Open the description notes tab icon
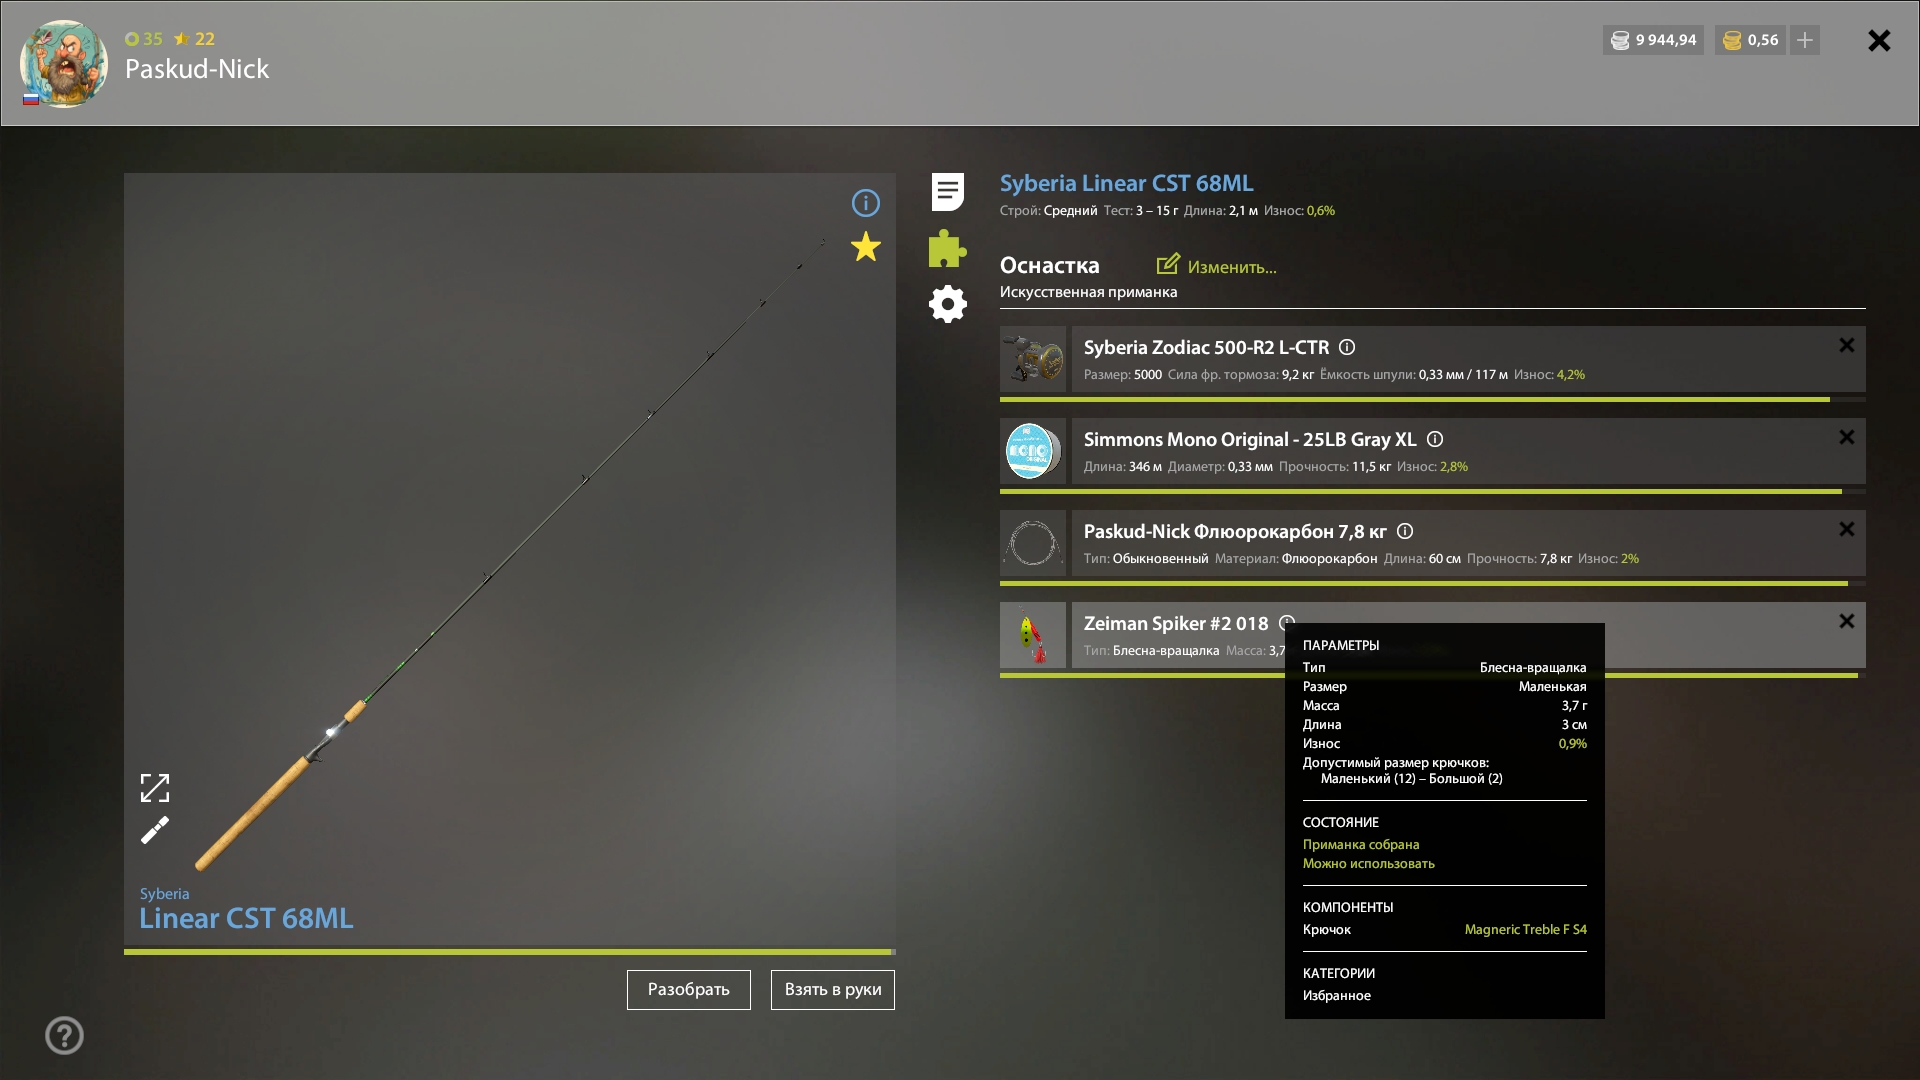 point(947,192)
